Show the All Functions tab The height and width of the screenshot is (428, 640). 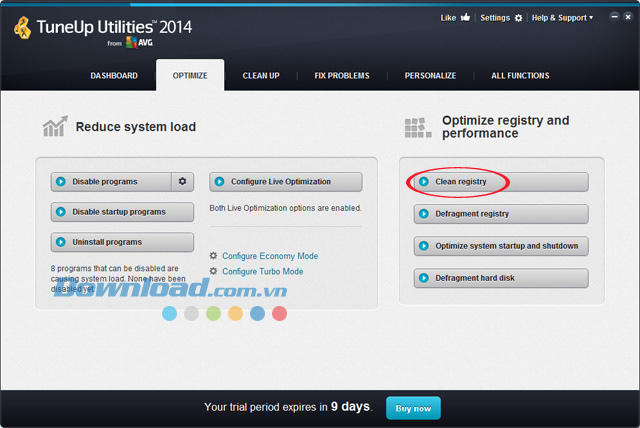tap(520, 75)
